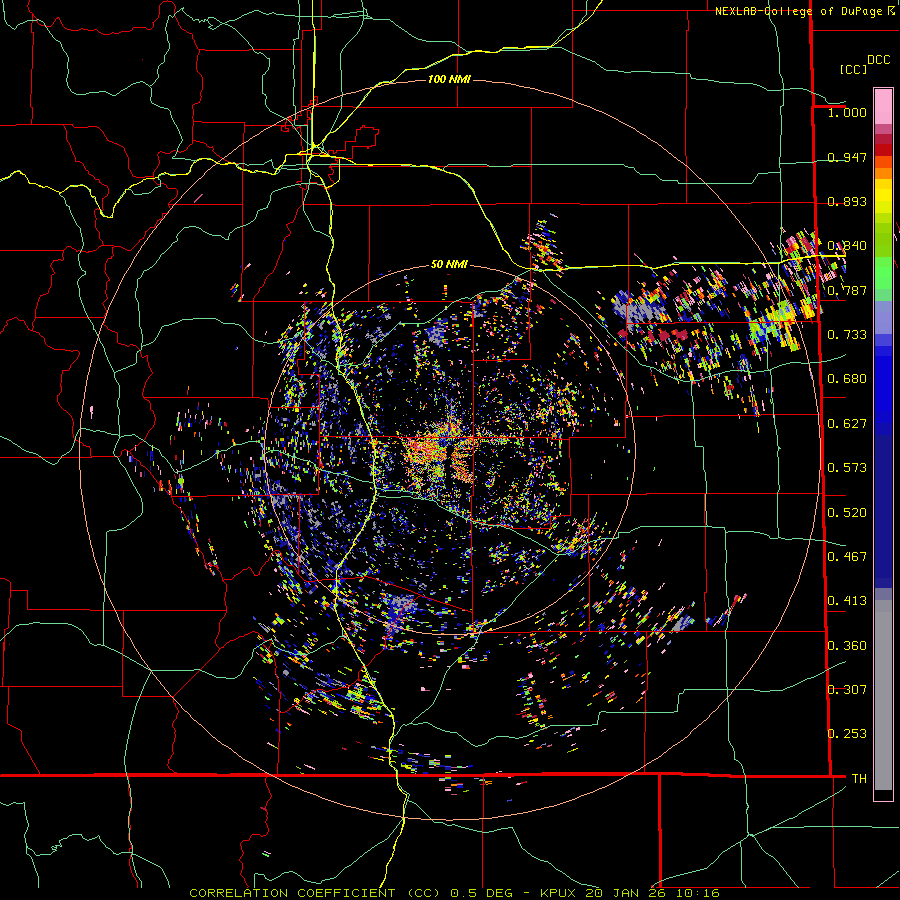Click the 0.413 scale label

point(847,601)
